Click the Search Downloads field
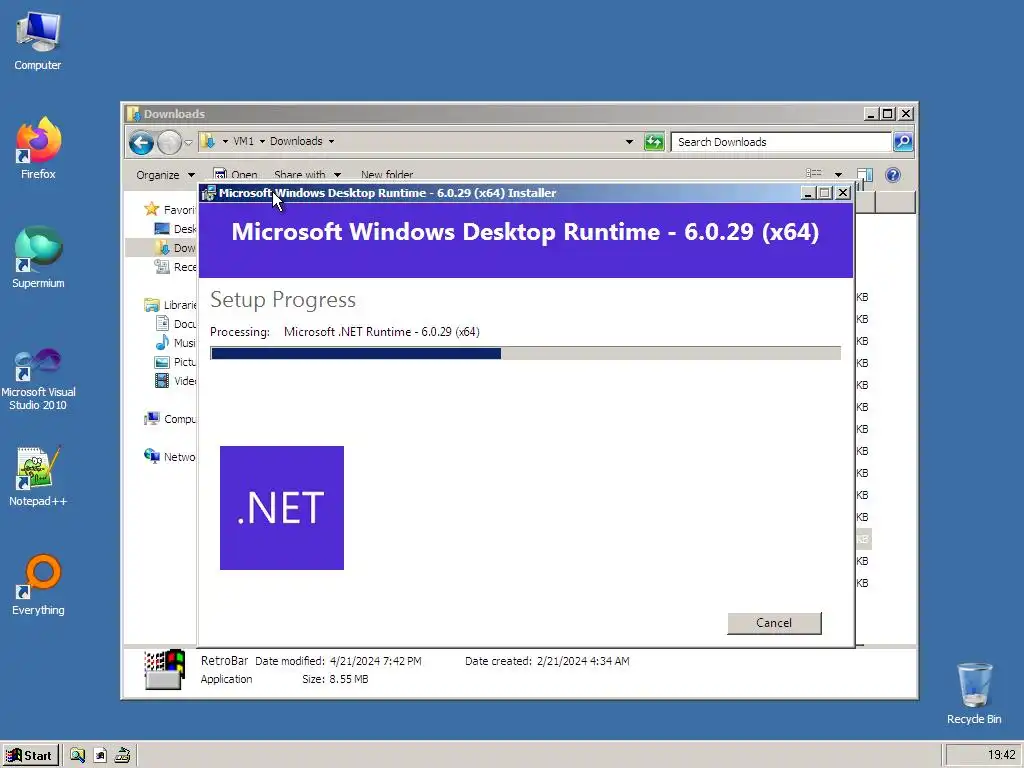Viewport: 1024px width, 768px height. coord(781,142)
